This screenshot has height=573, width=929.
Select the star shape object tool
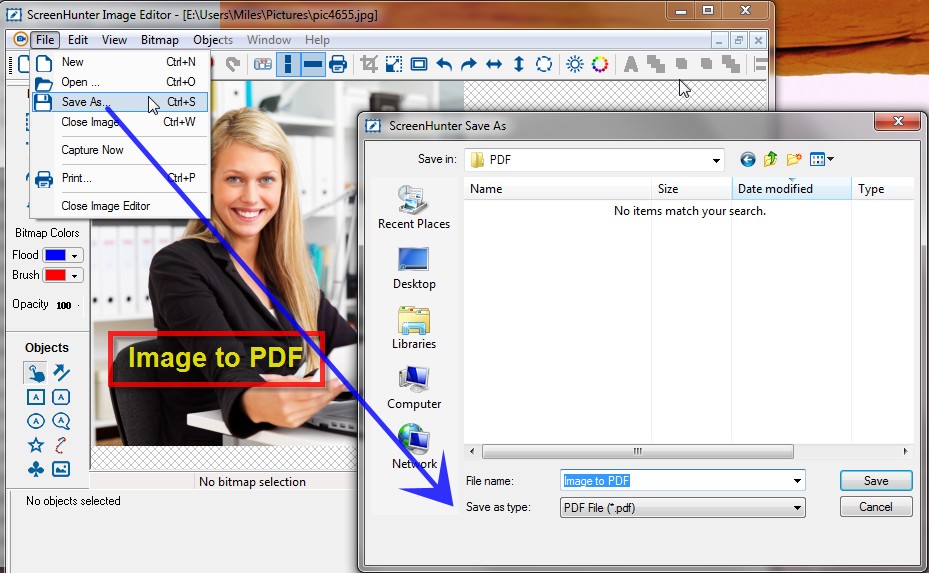(36, 445)
